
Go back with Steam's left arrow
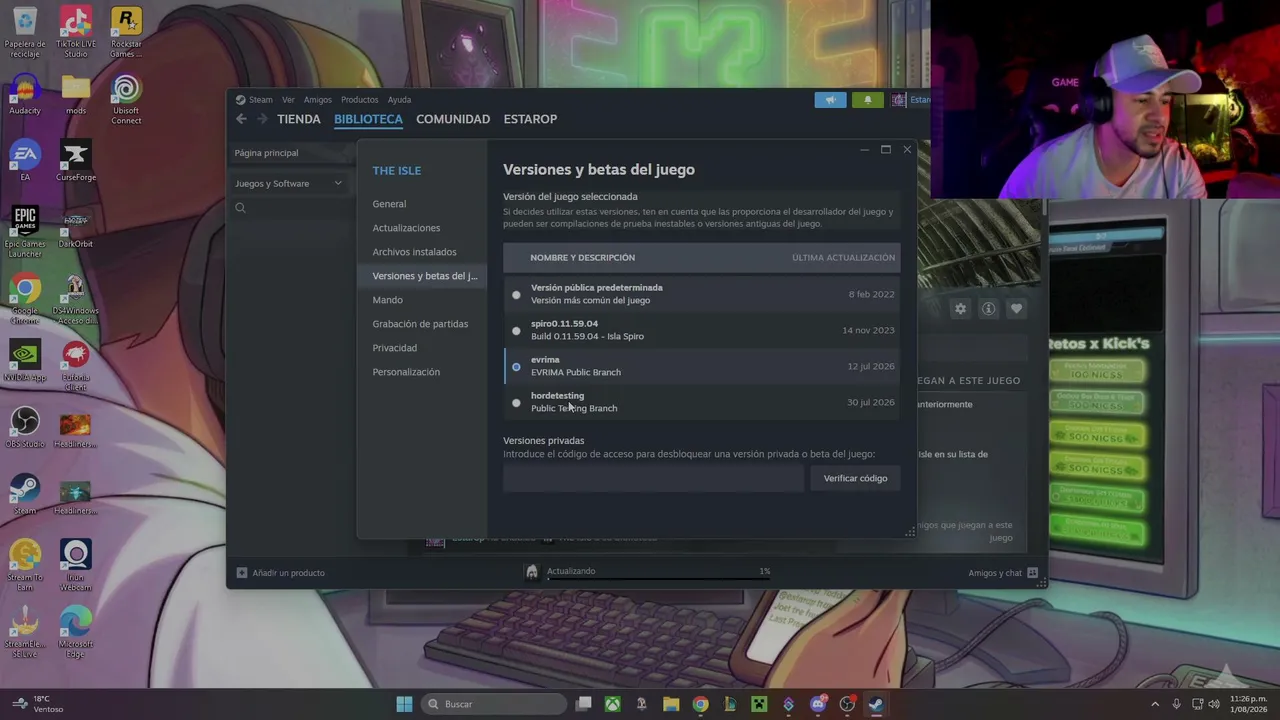[241, 119]
